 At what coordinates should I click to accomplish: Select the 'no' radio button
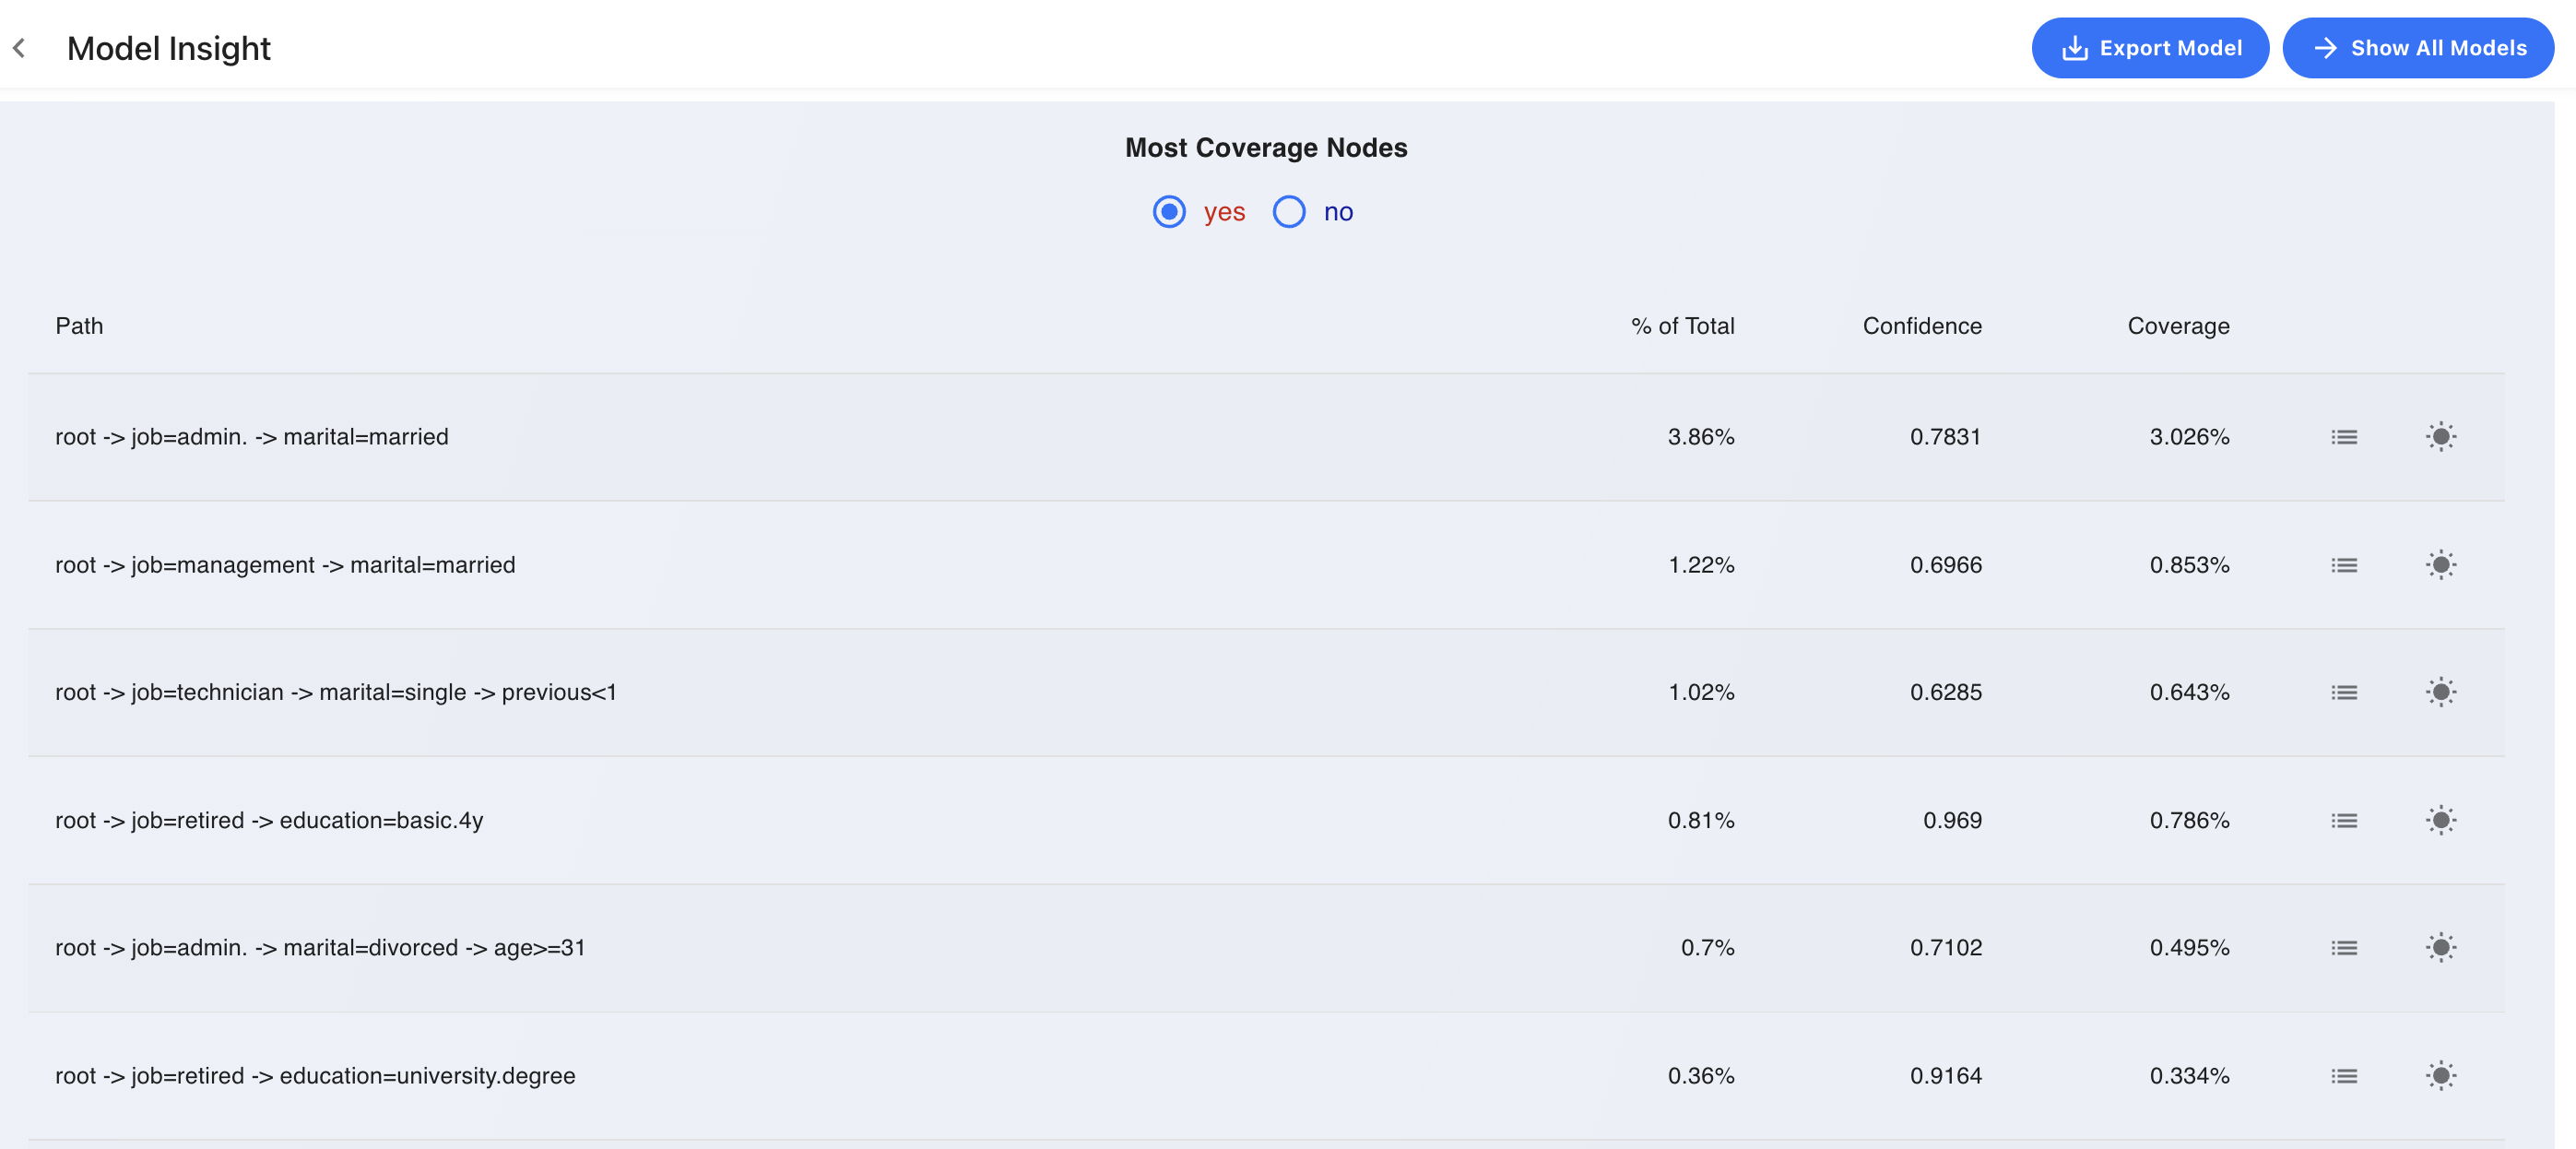click(1289, 212)
